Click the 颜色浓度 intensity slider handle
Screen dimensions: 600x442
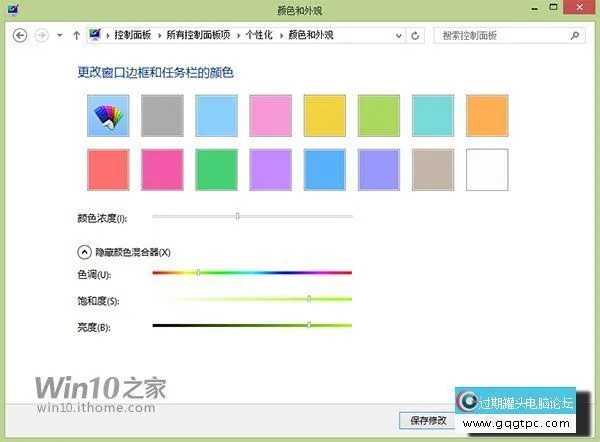(238, 216)
